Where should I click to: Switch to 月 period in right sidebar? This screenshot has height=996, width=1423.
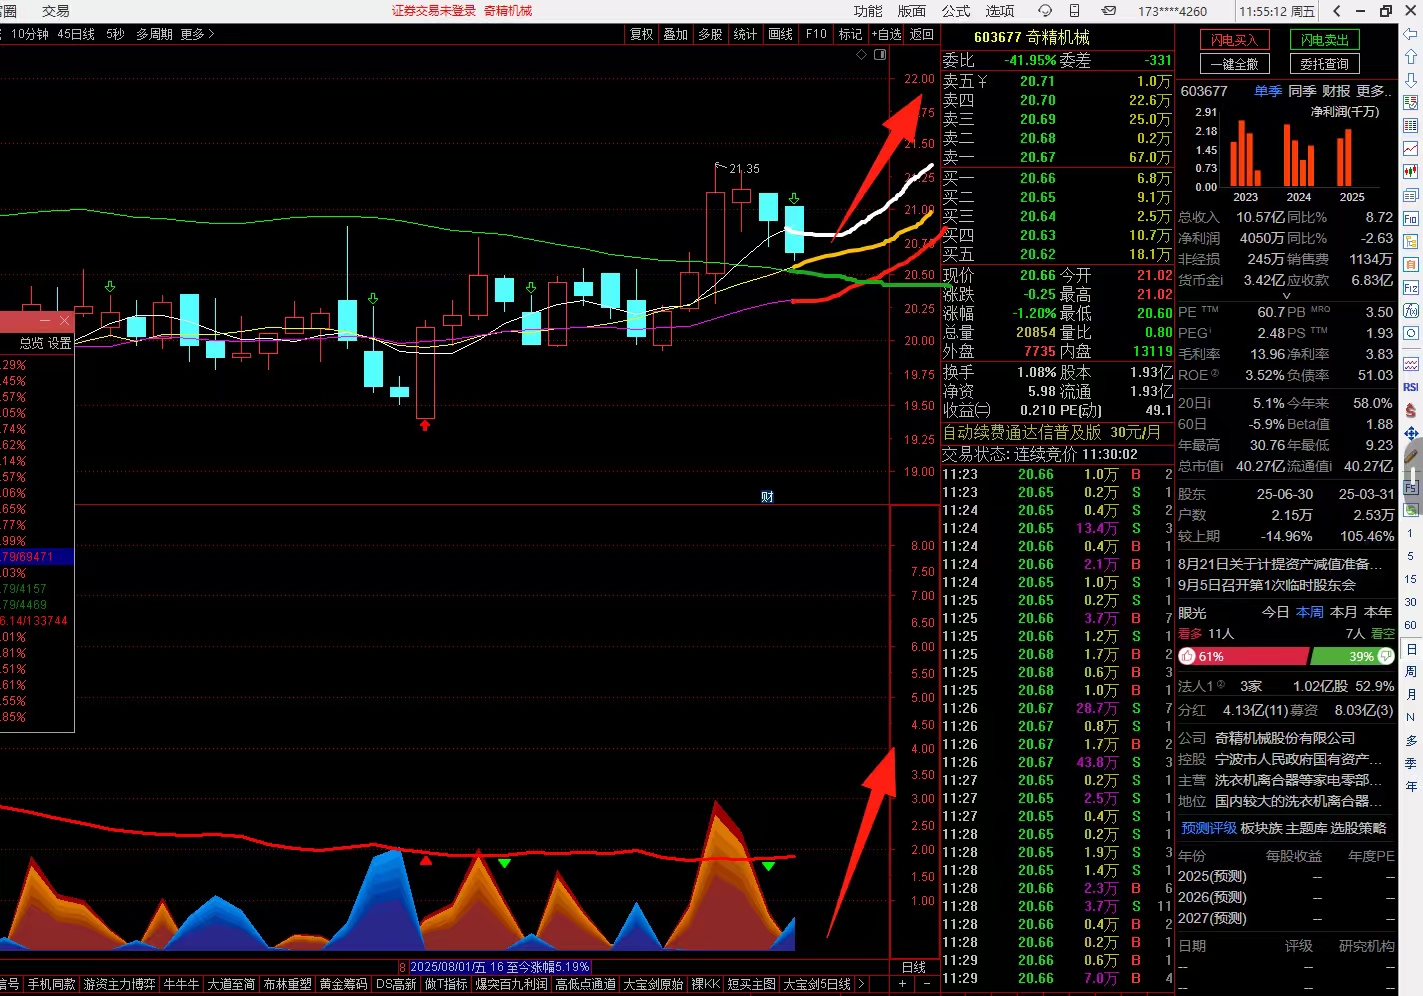tap(1411, 695)
